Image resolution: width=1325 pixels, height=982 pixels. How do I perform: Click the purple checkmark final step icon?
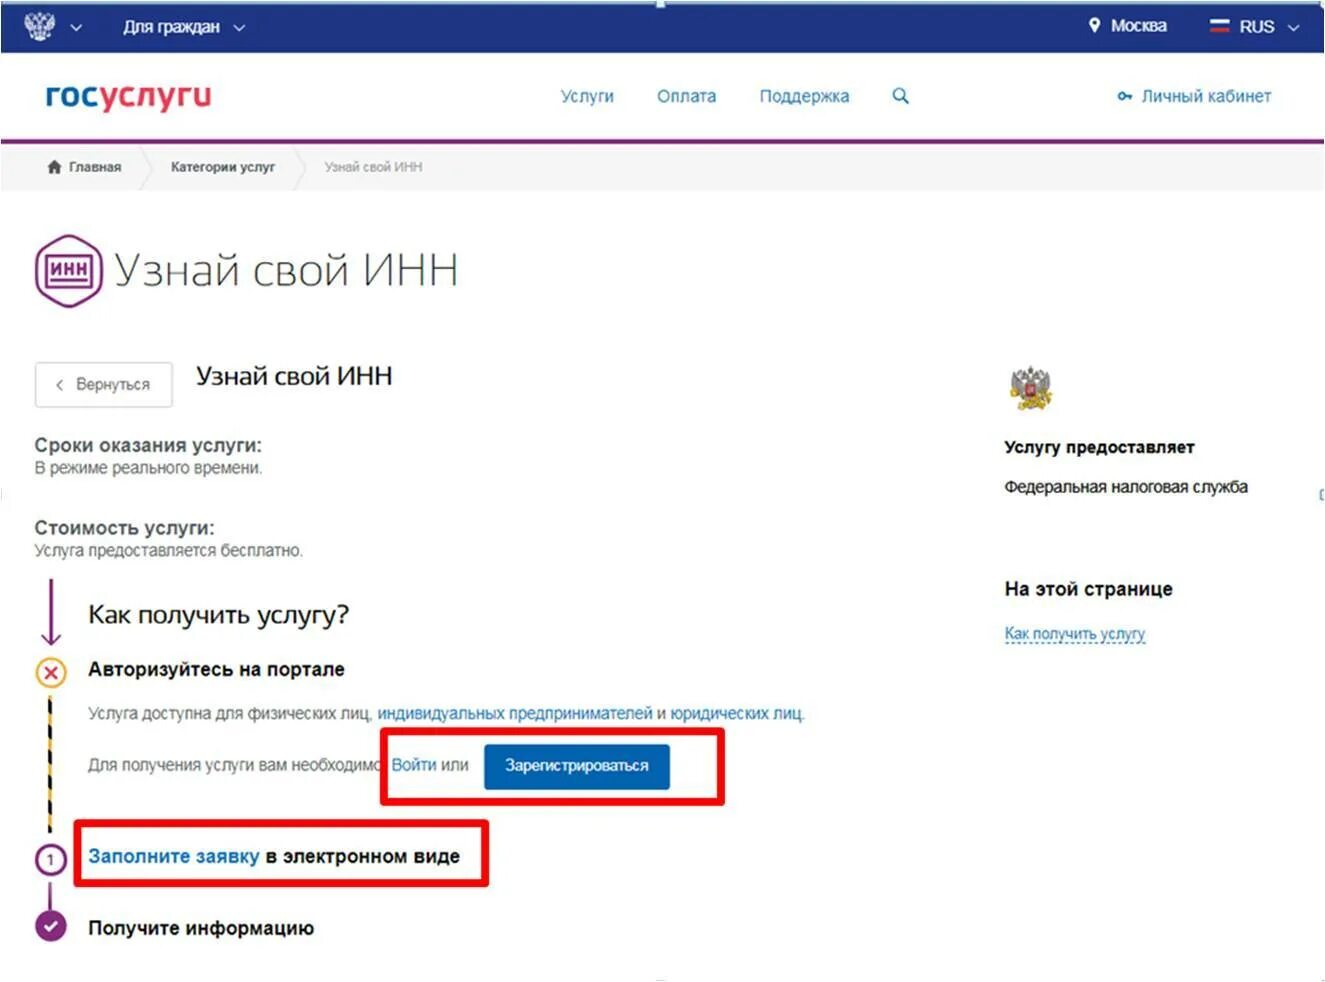tap(51, 927)
